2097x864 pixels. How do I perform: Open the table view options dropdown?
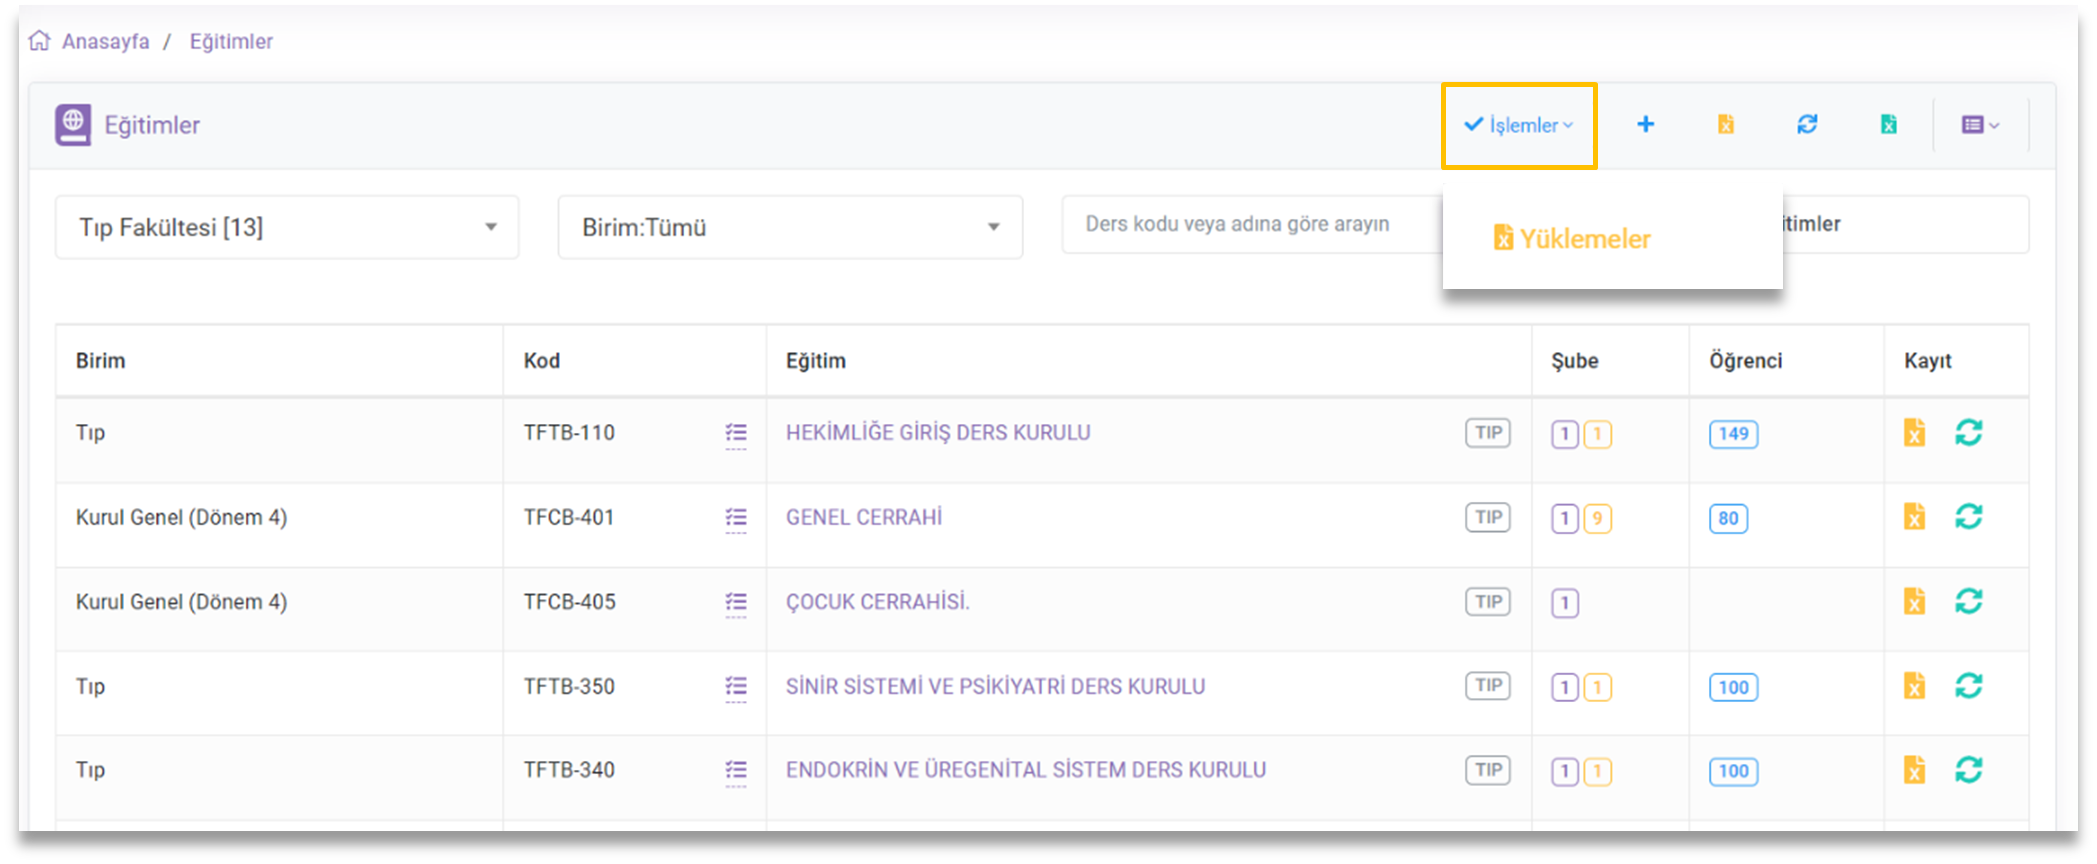point(1980,125)
